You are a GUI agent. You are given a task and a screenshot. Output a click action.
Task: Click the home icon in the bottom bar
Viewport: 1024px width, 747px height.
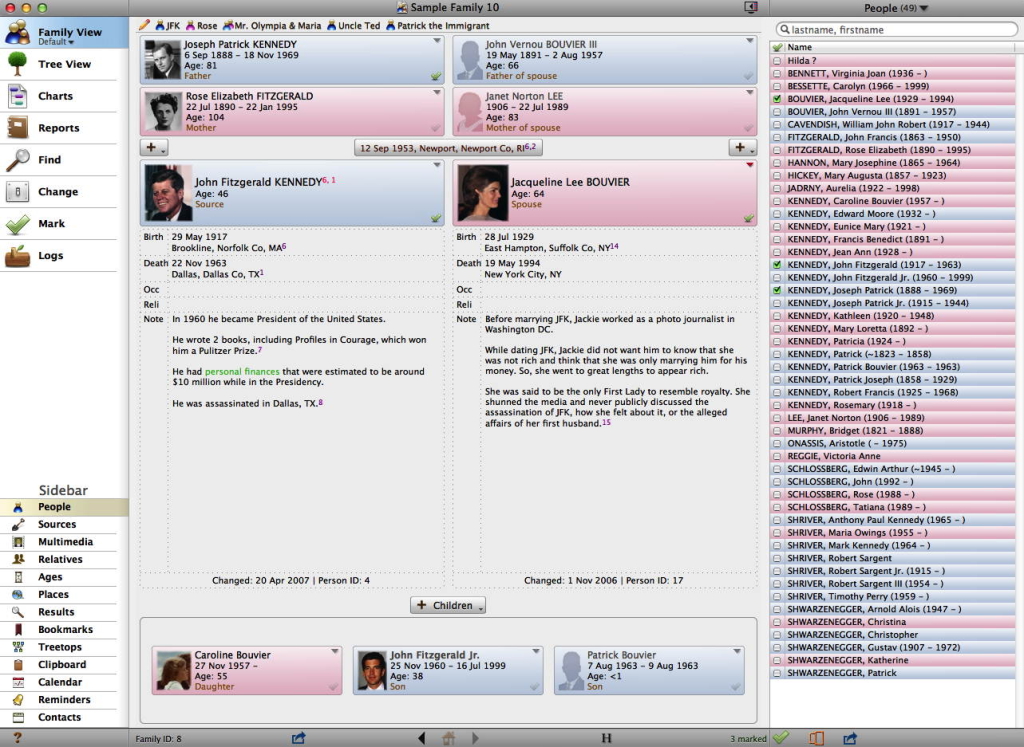pyautogui.click(x=448, y=736)
